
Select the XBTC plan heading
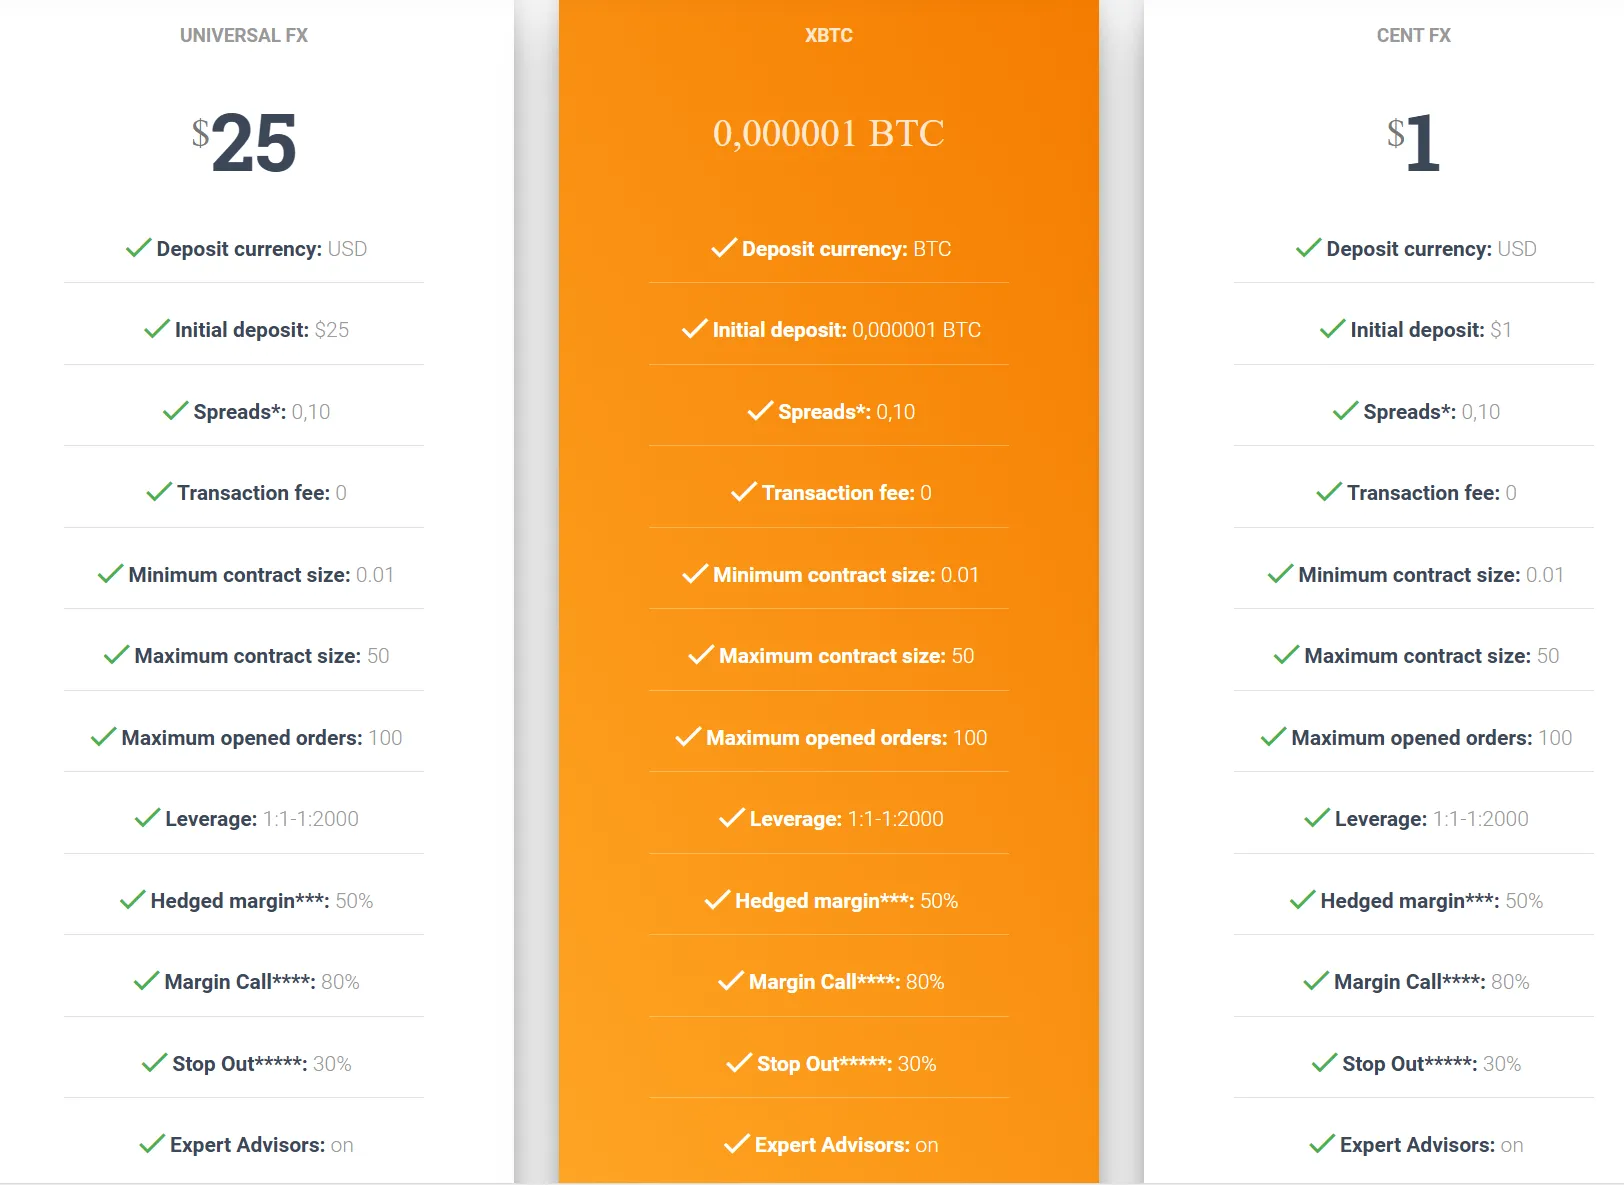tap(829, 35)
